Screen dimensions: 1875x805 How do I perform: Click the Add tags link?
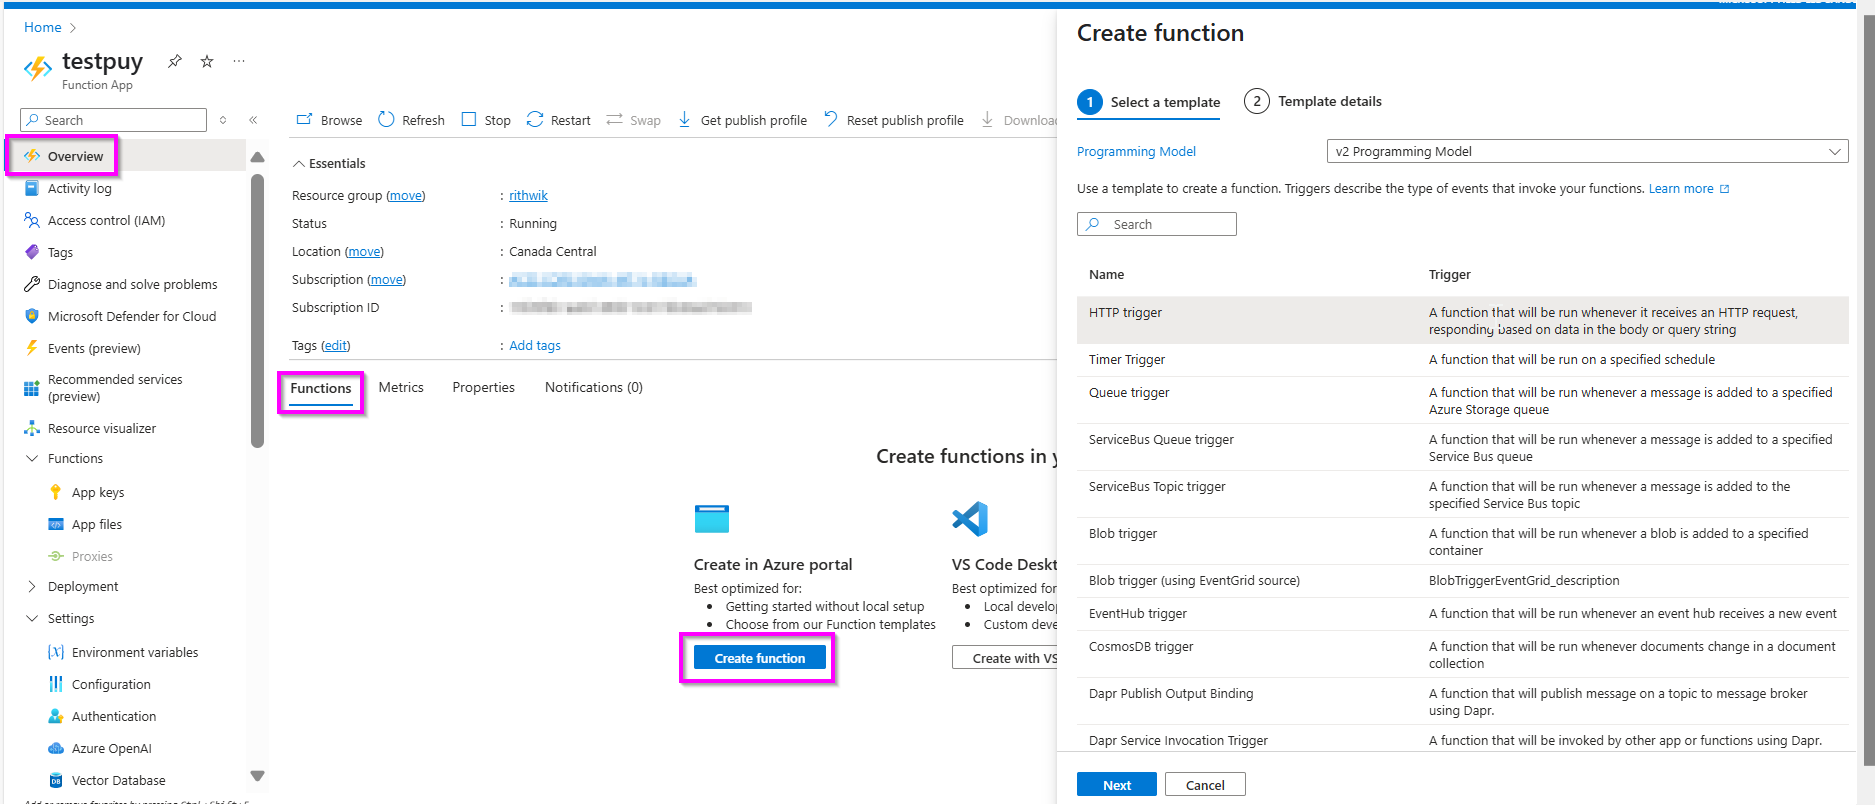tap(535, 345)
